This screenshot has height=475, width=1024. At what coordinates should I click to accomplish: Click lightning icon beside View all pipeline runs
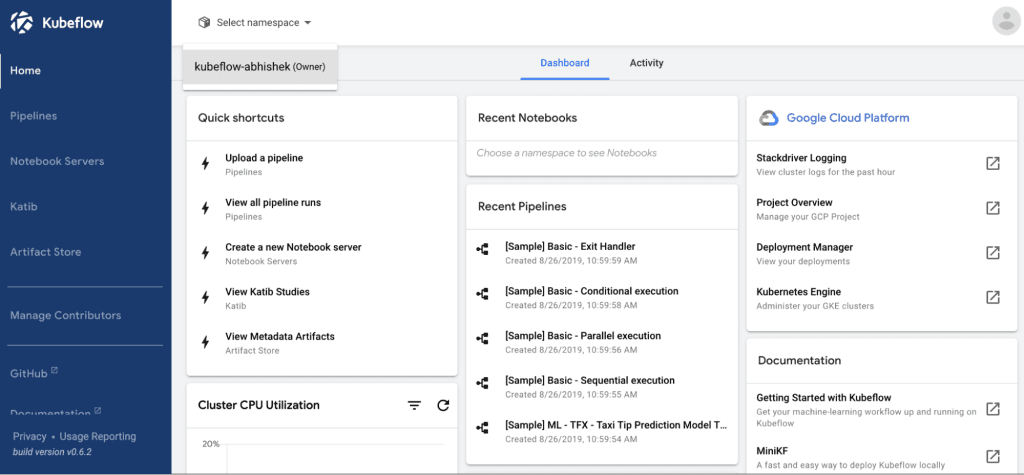tap(205, 208)
